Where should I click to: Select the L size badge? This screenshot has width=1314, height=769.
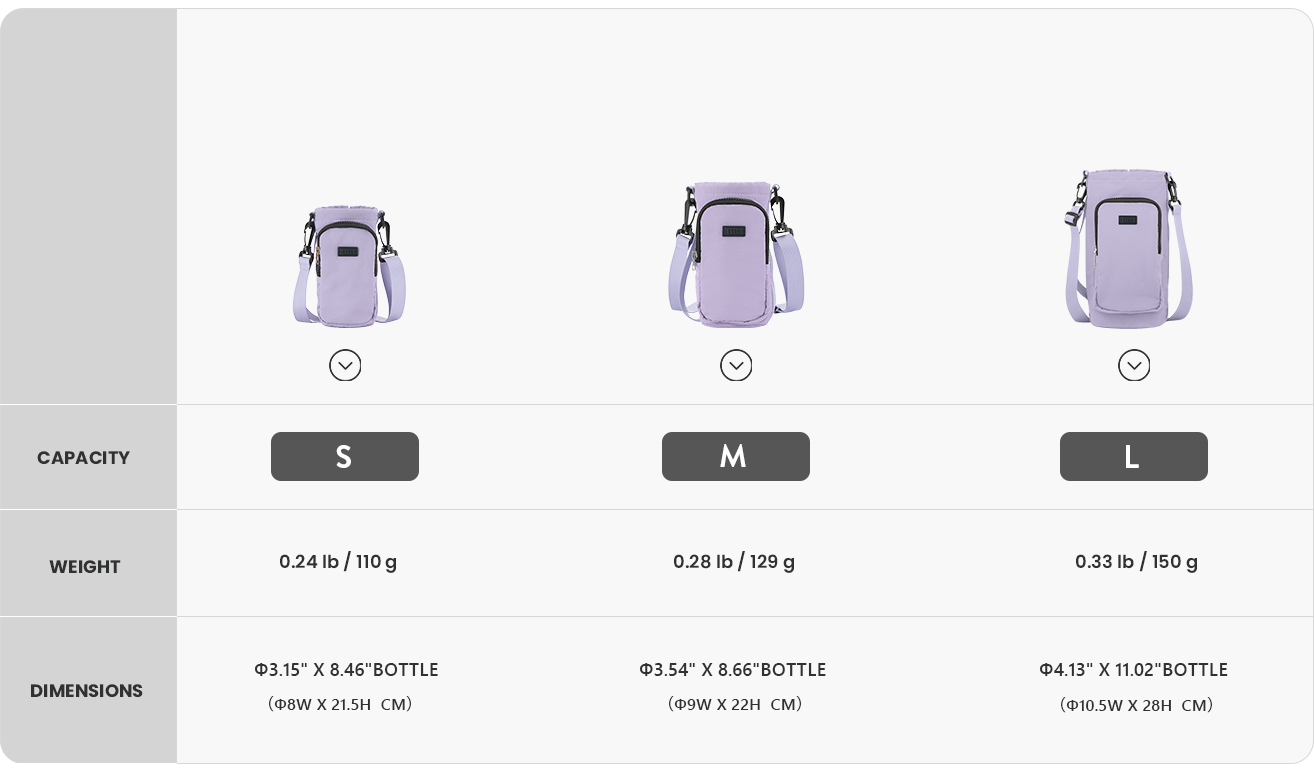1134,456
